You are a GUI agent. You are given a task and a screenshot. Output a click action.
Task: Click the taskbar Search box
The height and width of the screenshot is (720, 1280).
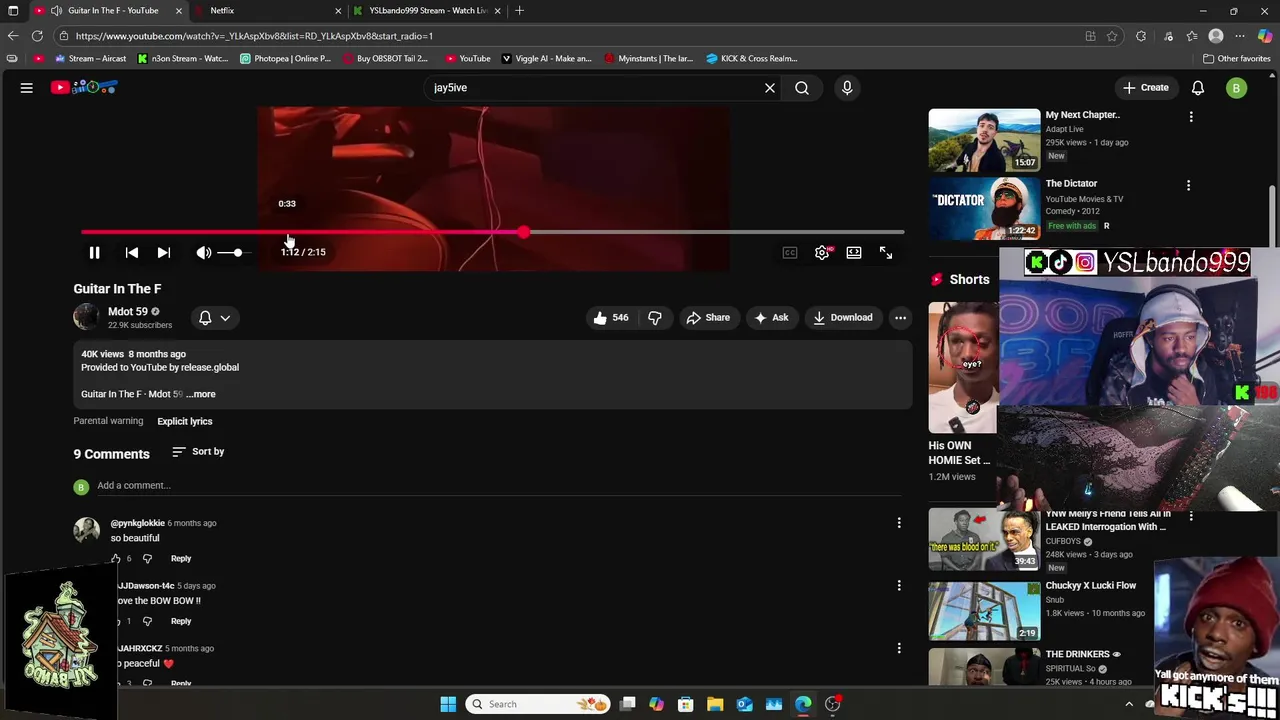539,704
